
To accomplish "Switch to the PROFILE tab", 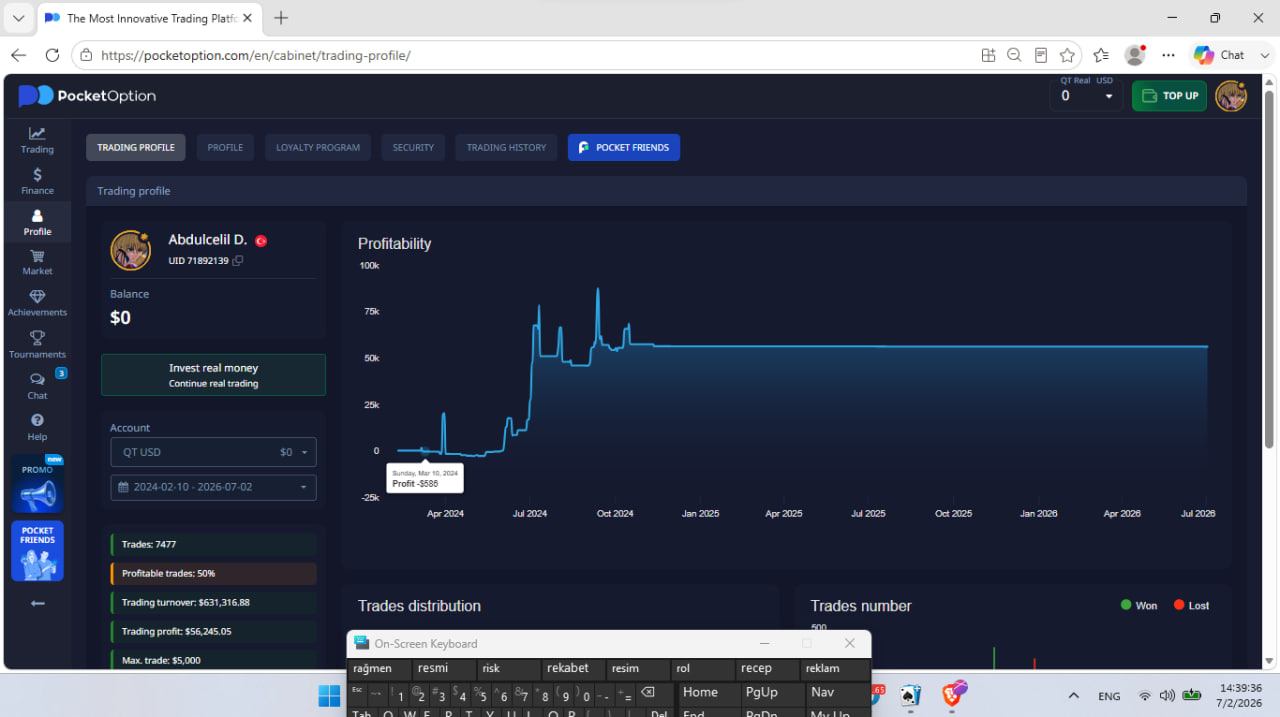I will coord(225,147).
